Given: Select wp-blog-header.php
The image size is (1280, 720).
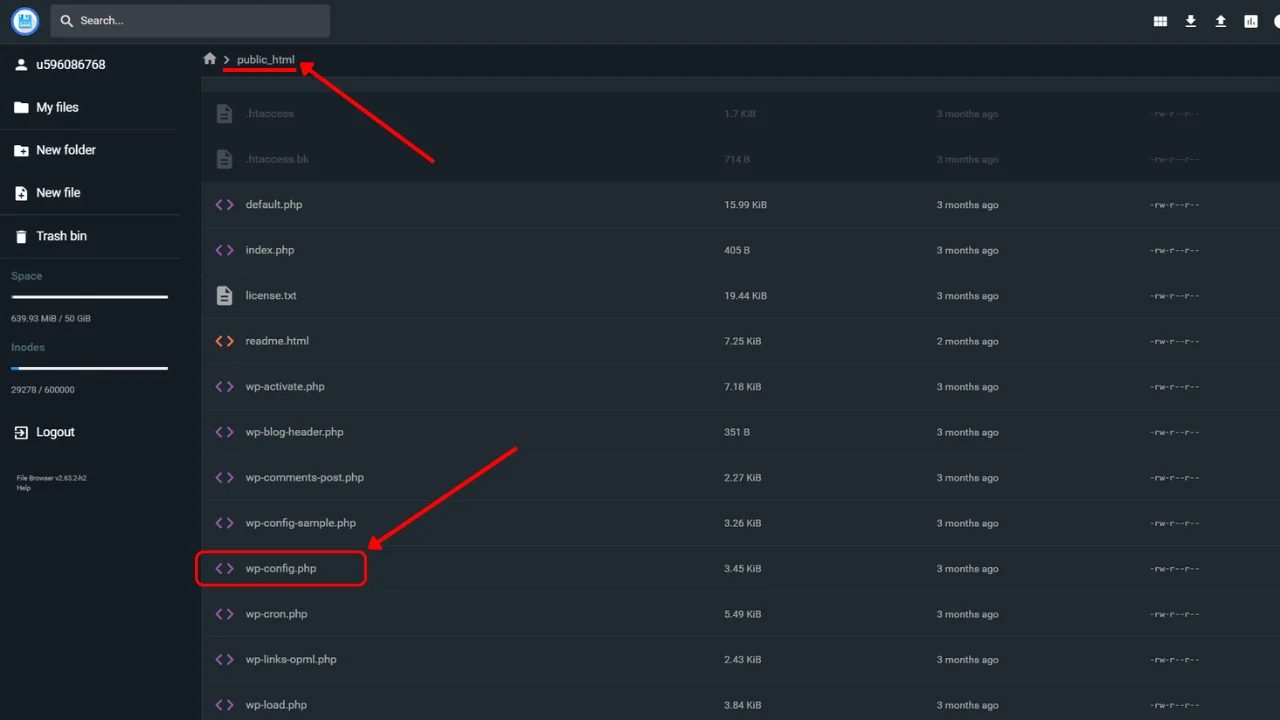Looking at the screenshot, I should [741, 432].
